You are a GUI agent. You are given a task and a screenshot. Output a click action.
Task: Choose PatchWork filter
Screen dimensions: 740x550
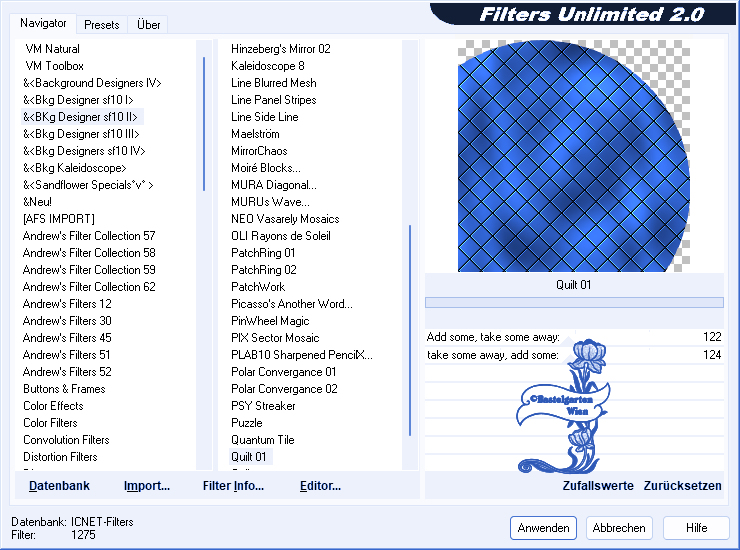258,287
